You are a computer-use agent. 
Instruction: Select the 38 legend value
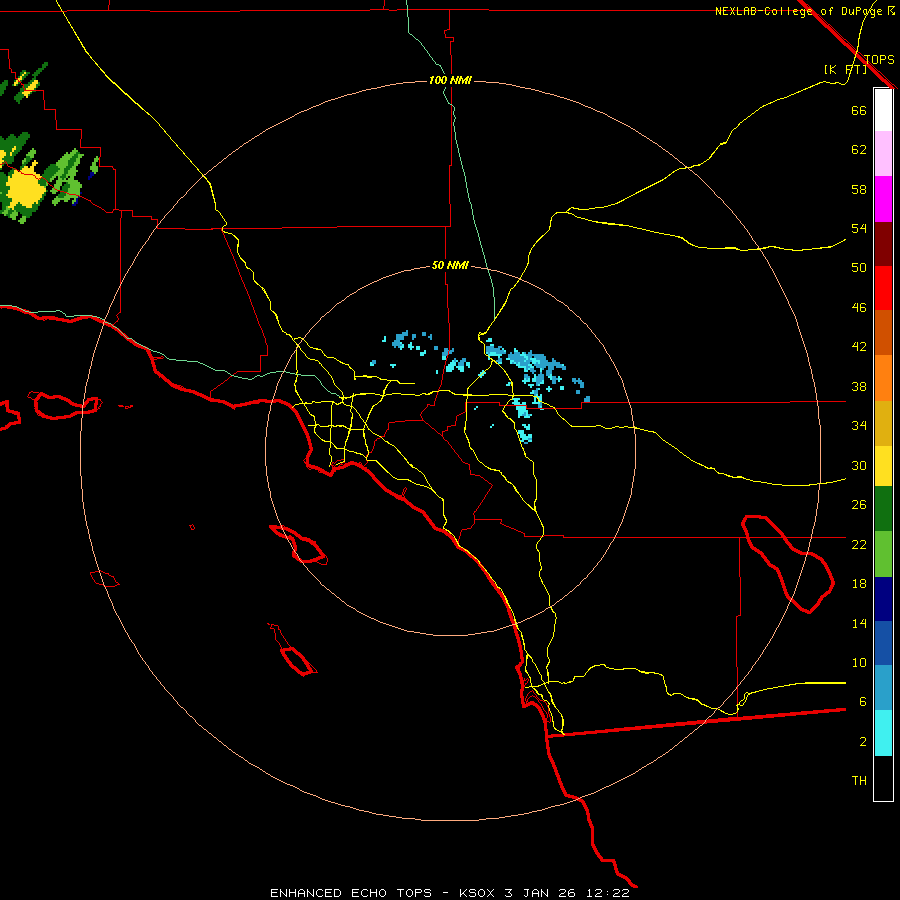pos(859,386)
